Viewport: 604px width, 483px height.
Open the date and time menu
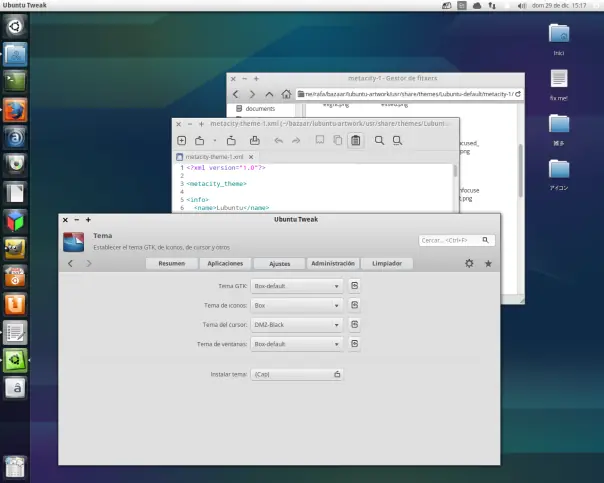[x=559, y=5]
